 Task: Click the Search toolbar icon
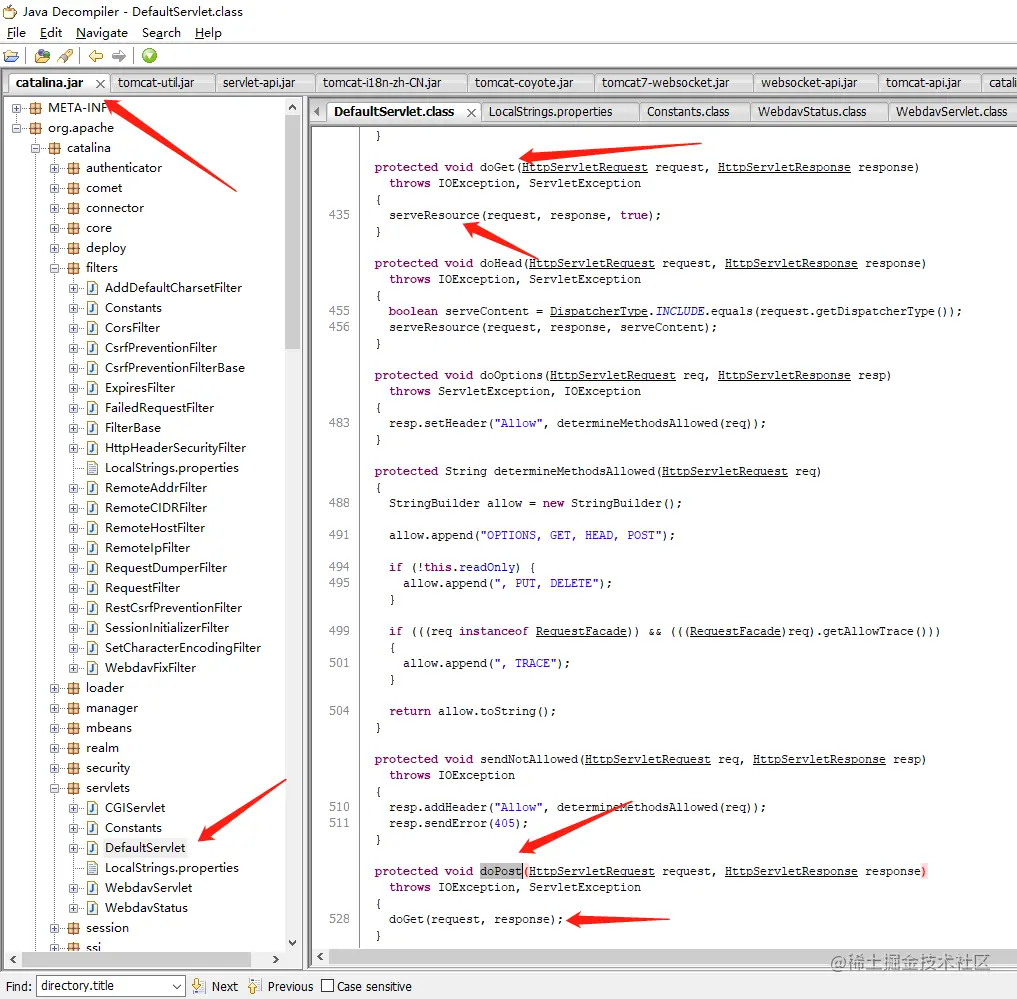(65, 56)
